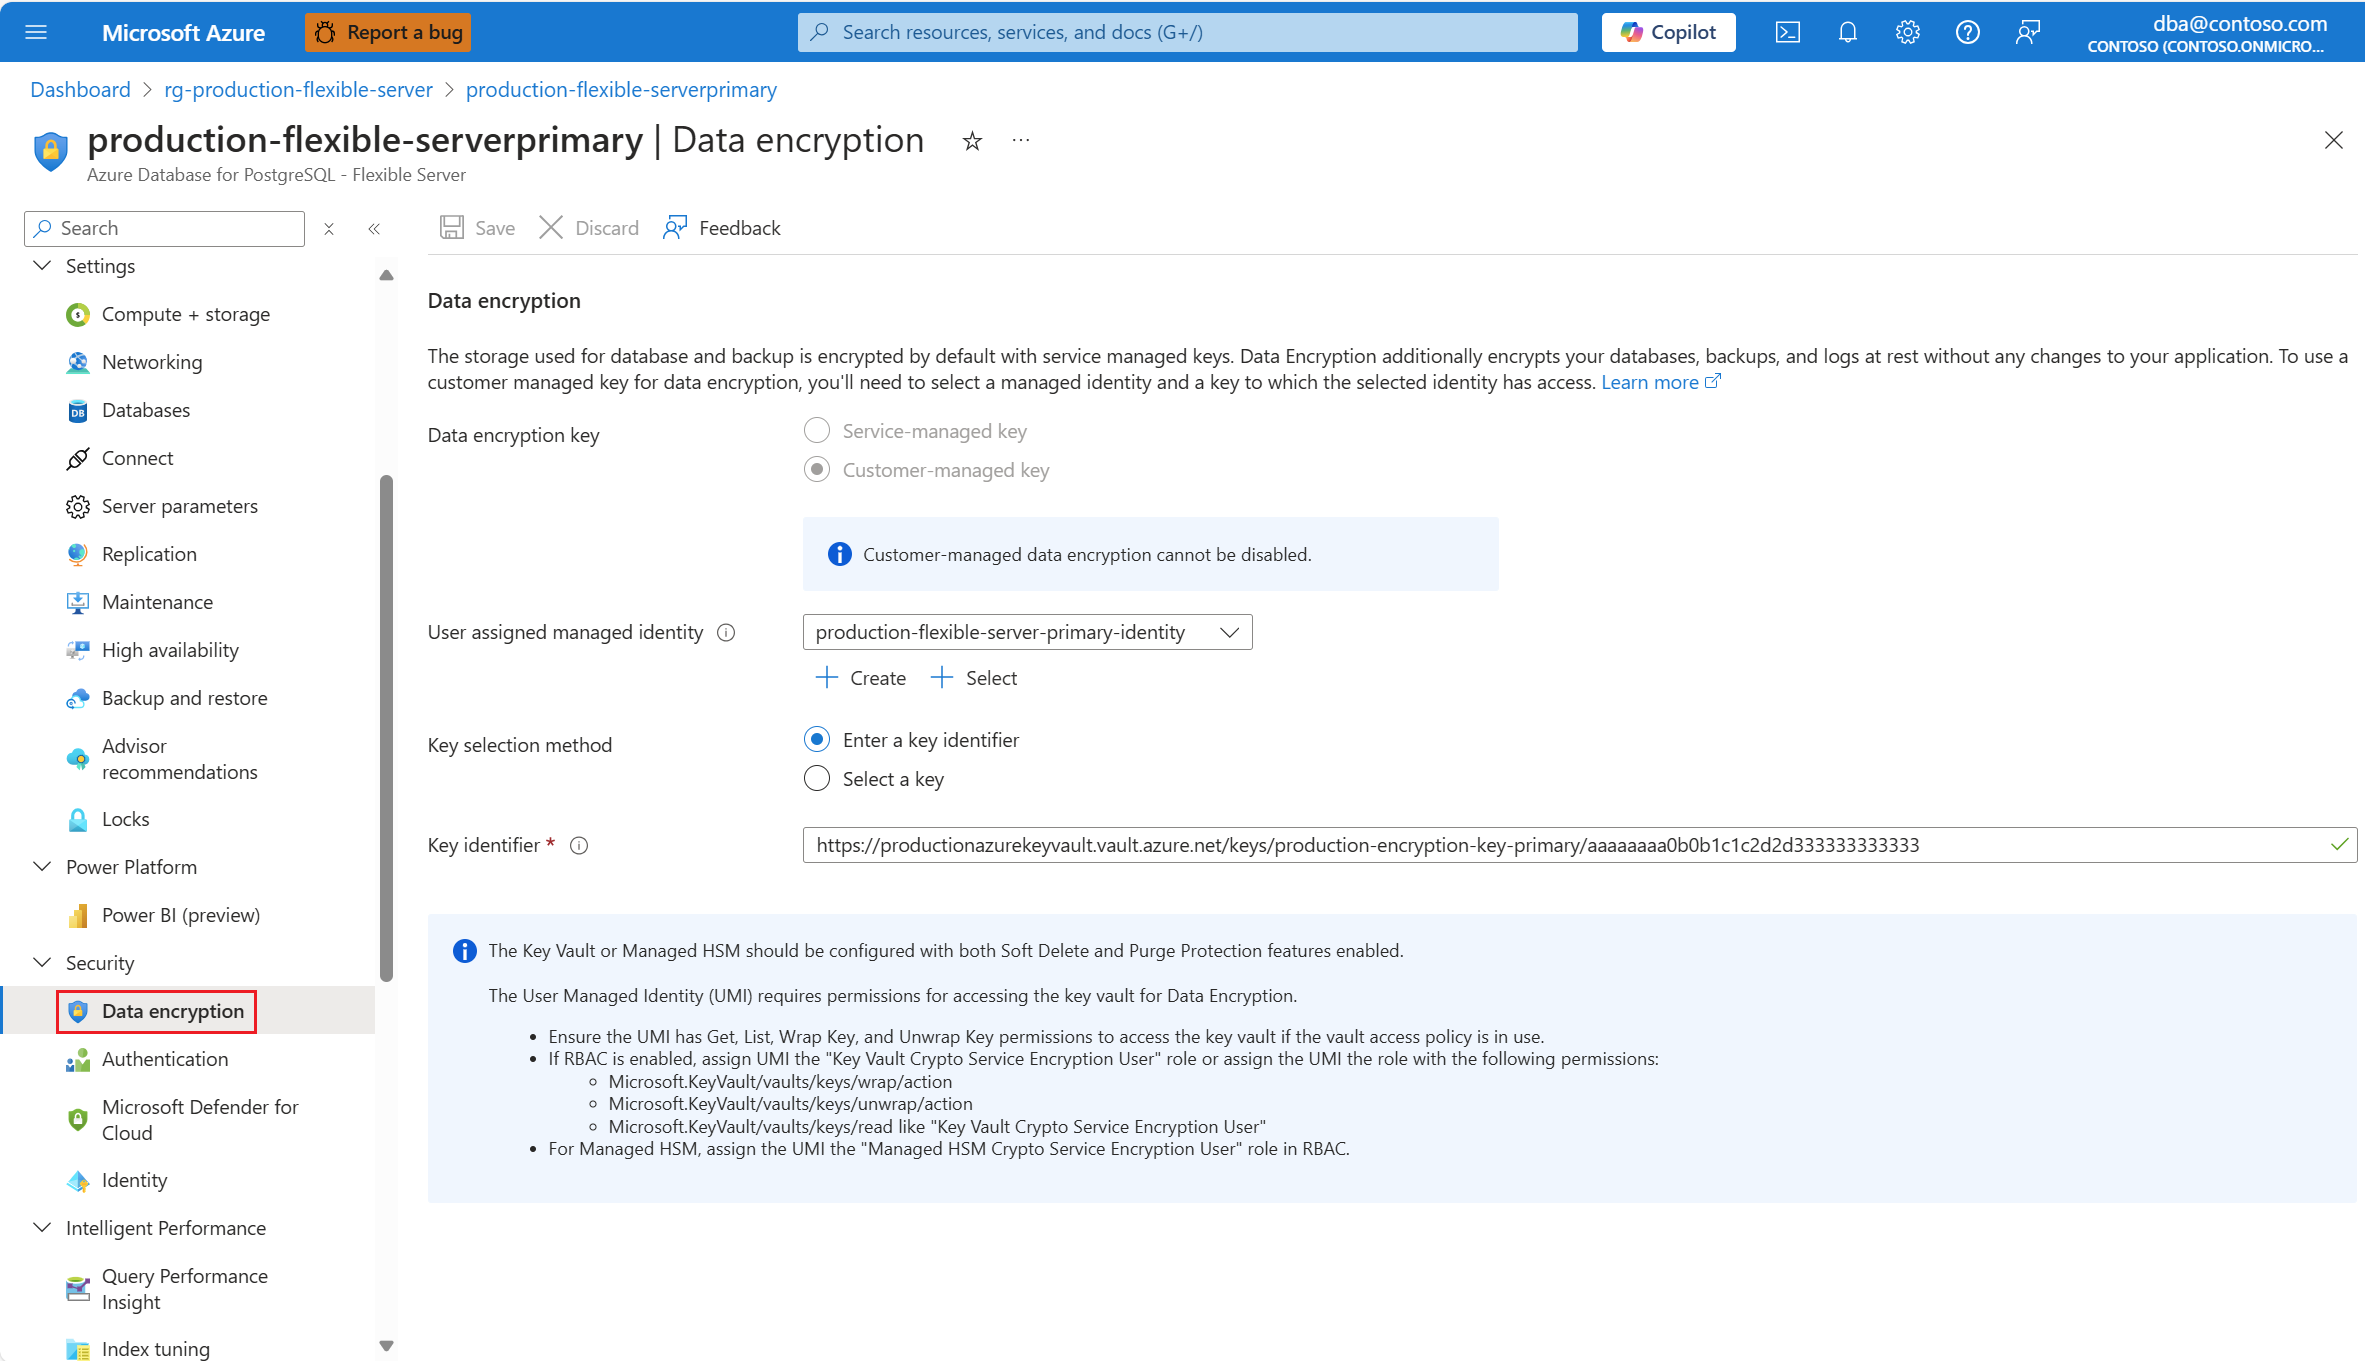Choose 'Enter a key identifier' option
This screenshot has height=1361, width=2365.
(x=817, y=740)
